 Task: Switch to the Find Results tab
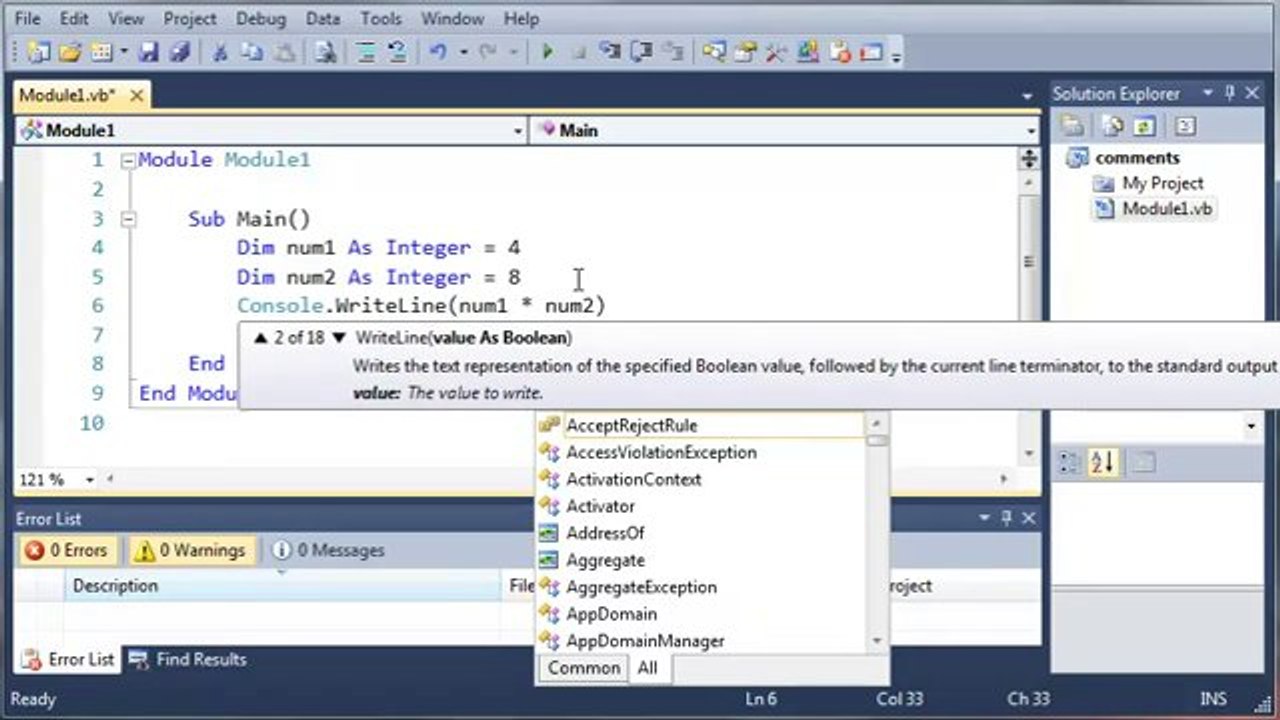pos(188,659)
